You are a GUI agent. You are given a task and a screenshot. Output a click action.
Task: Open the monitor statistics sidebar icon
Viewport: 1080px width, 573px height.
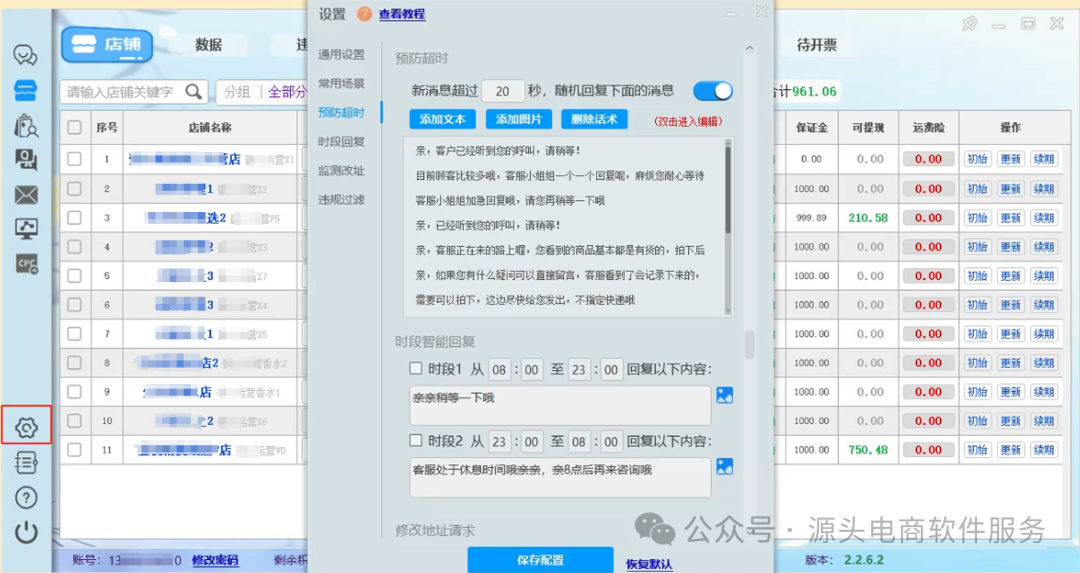pos(26,229)
